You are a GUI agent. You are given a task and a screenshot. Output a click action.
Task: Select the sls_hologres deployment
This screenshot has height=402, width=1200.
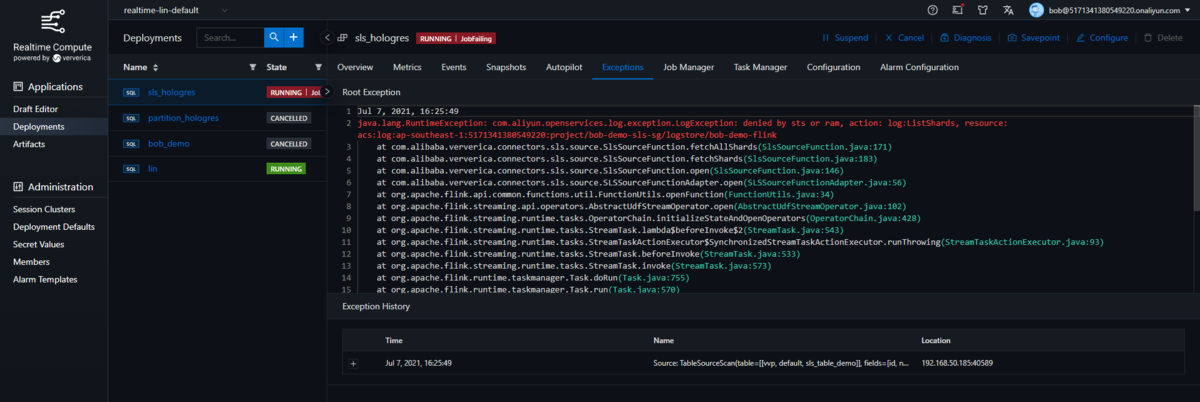(x=171, y=92)
